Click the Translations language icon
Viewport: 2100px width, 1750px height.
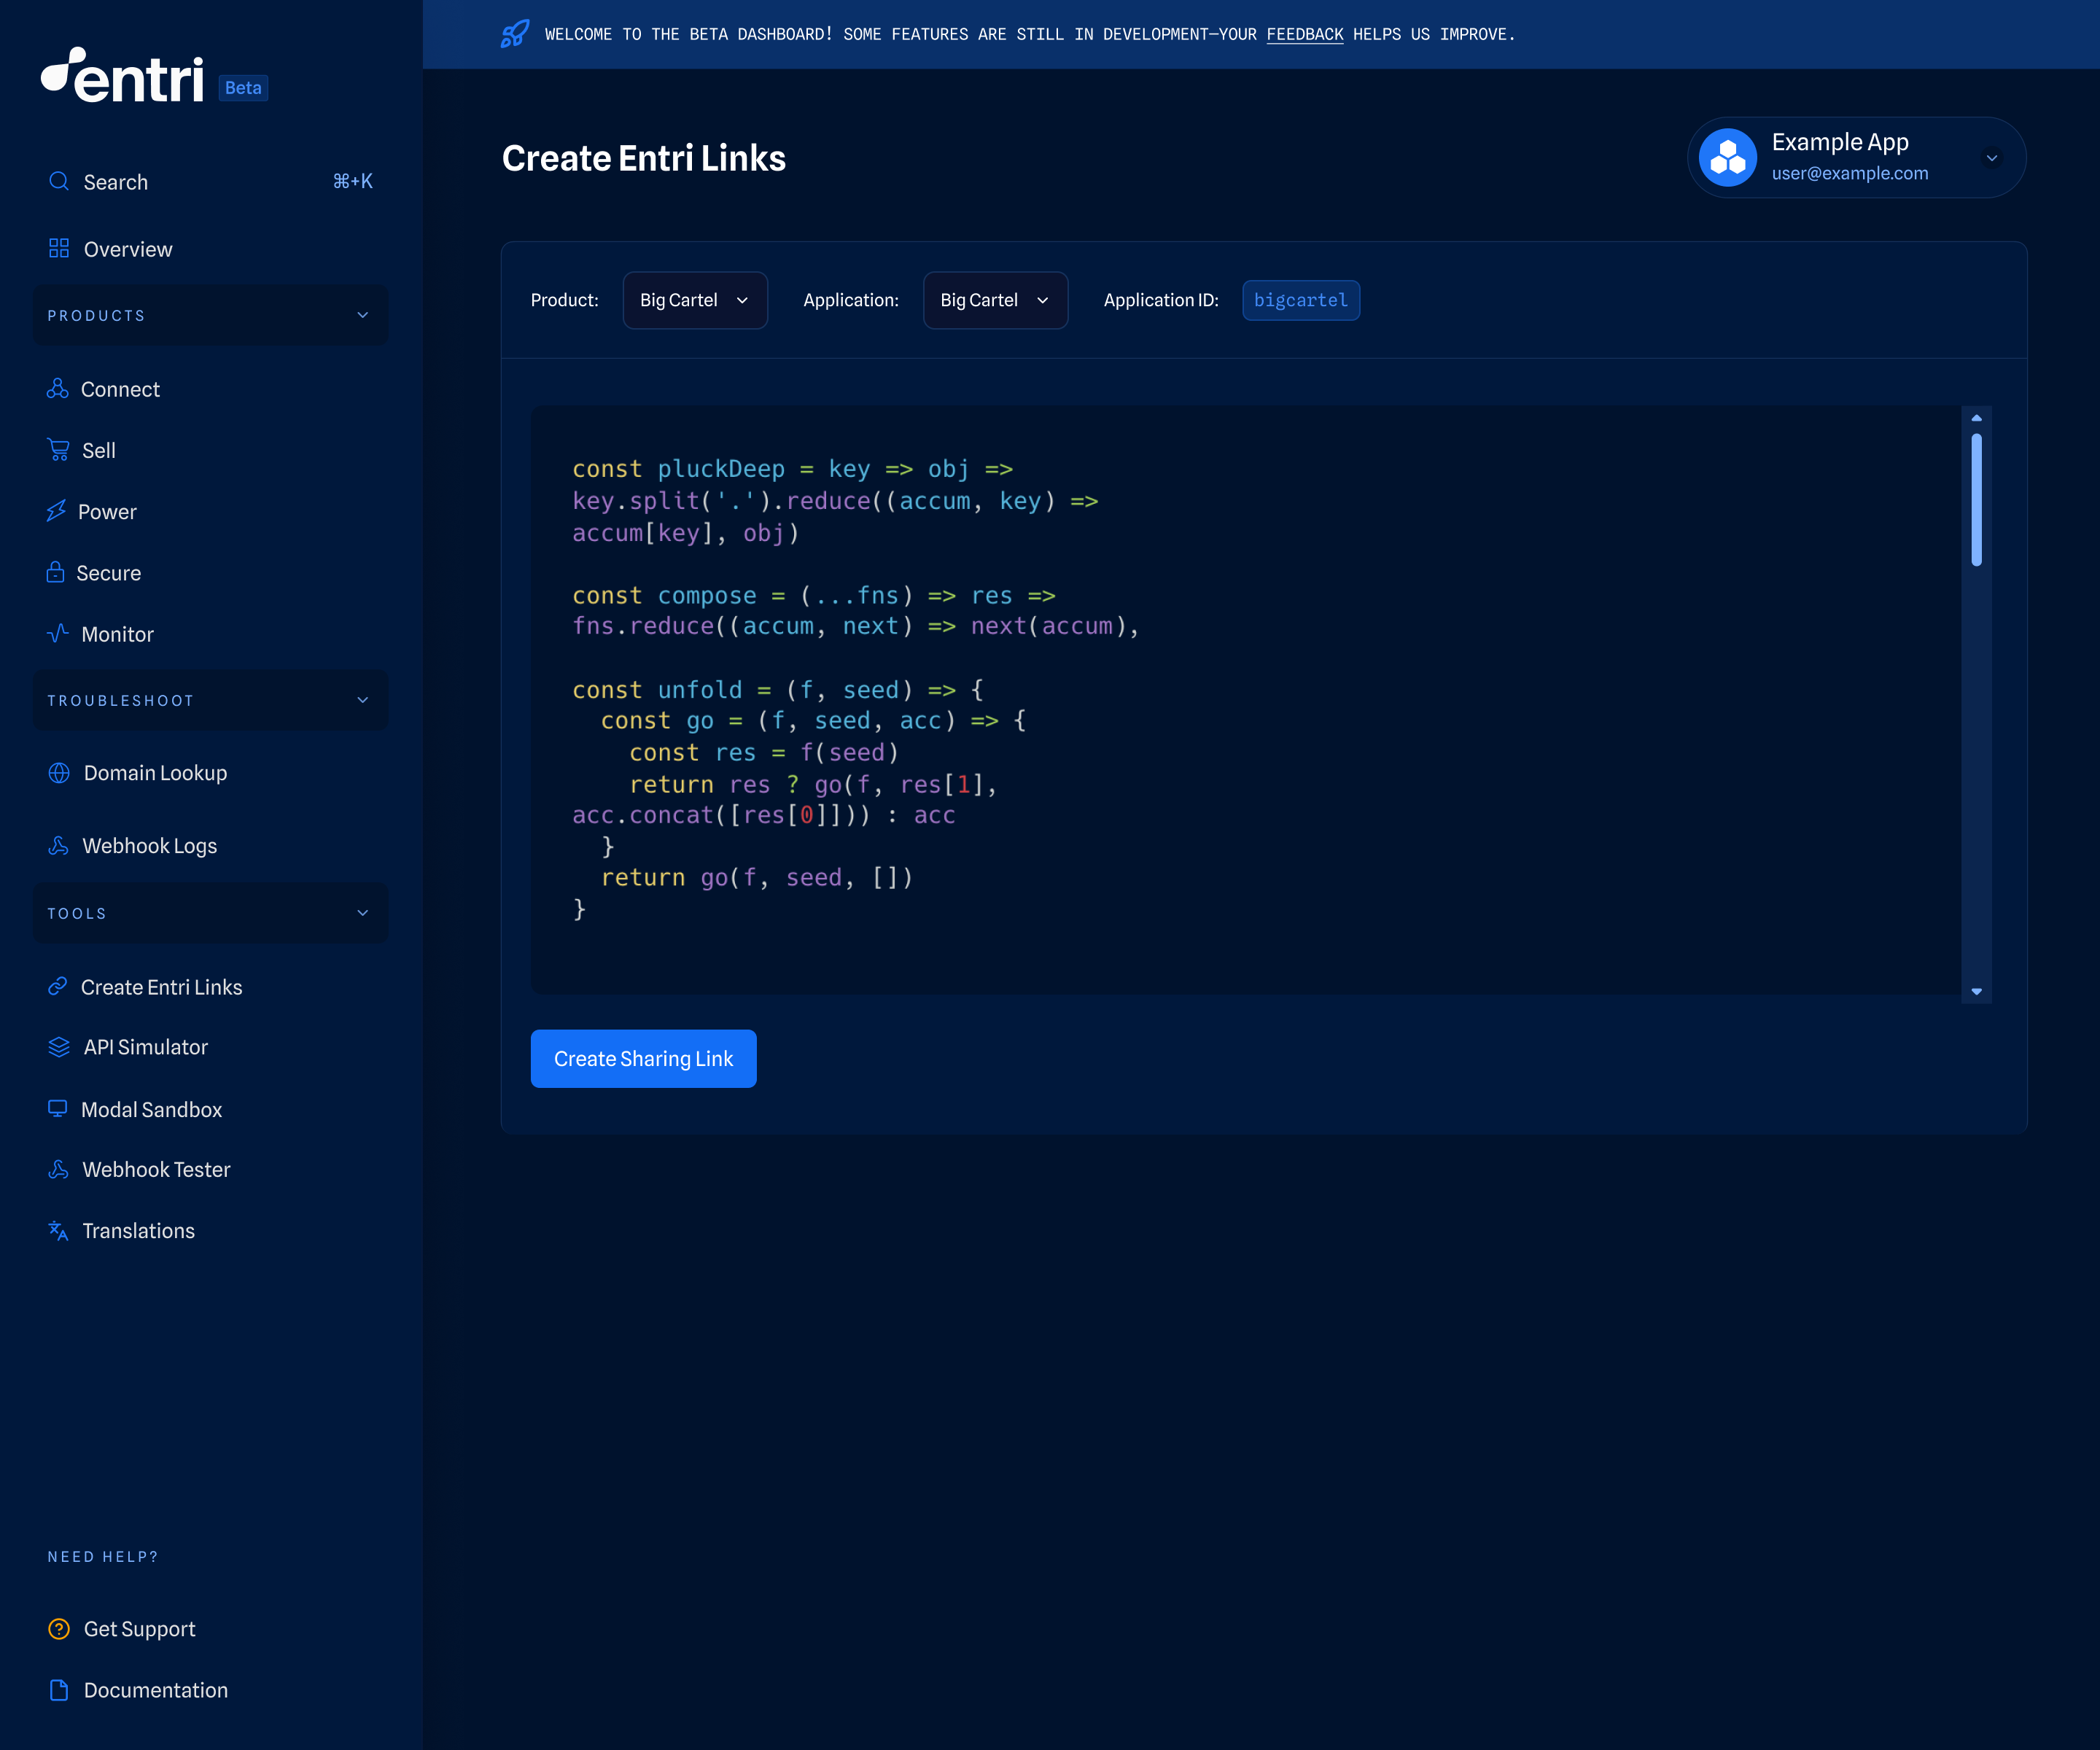click(59, 1230)
